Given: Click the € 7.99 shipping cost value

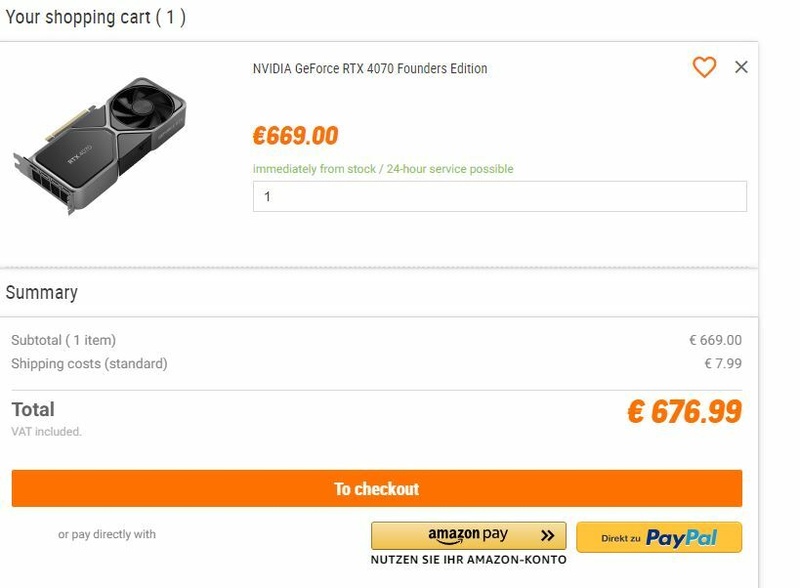Looking at the screenshot, I should pyautogui.click(x=722, y=364).
